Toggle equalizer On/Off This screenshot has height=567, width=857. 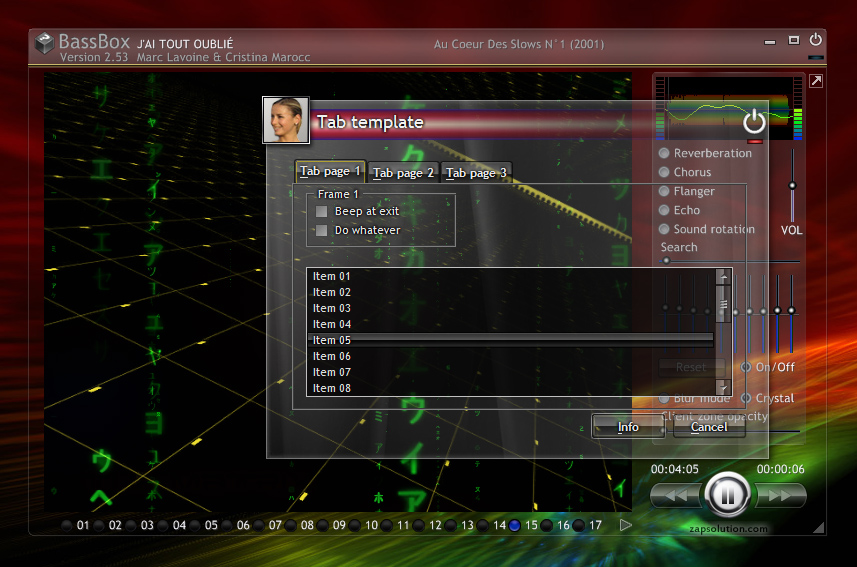746,367
